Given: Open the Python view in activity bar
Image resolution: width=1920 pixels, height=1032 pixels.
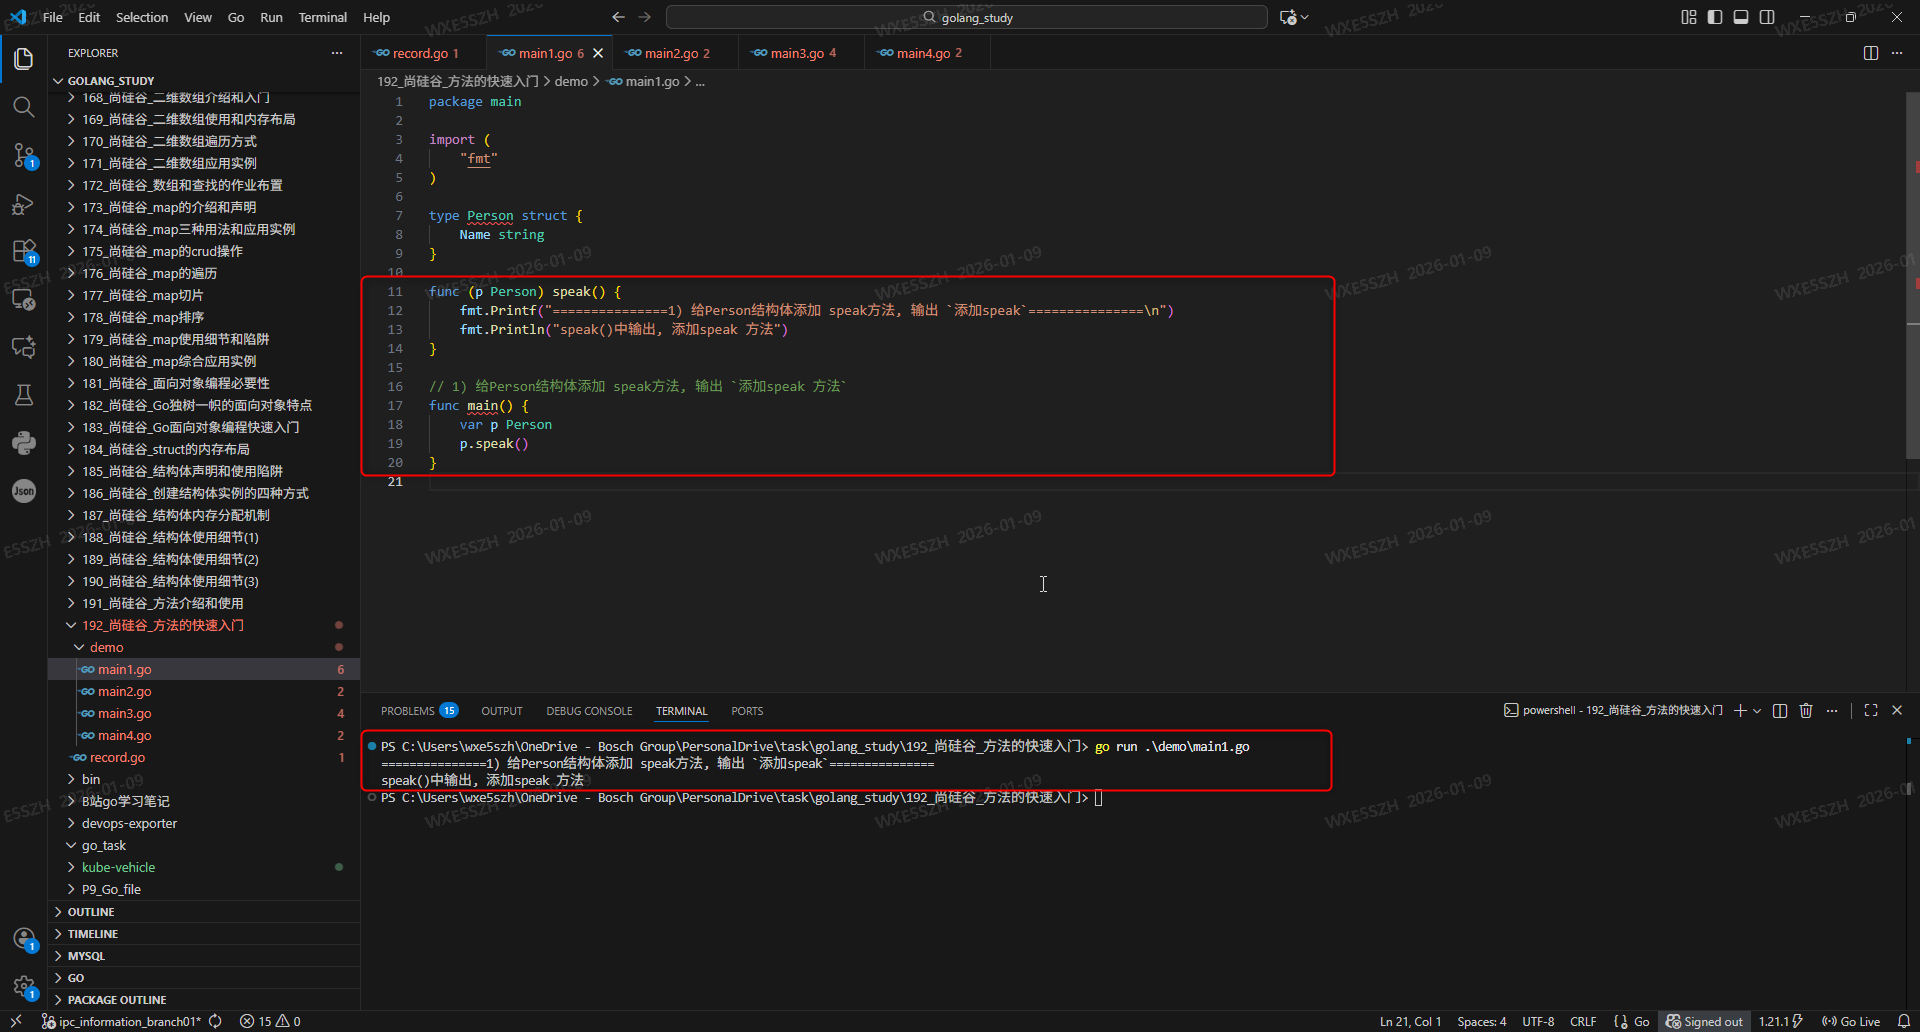Looking at the screenshot, I should coord(24,443).
